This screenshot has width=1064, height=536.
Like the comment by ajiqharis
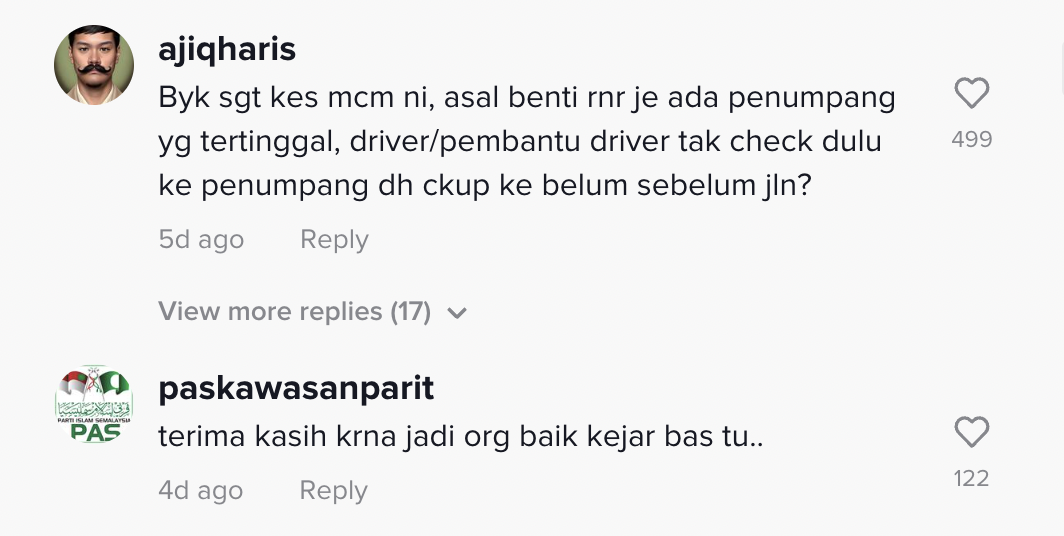[x=971, y=94]
